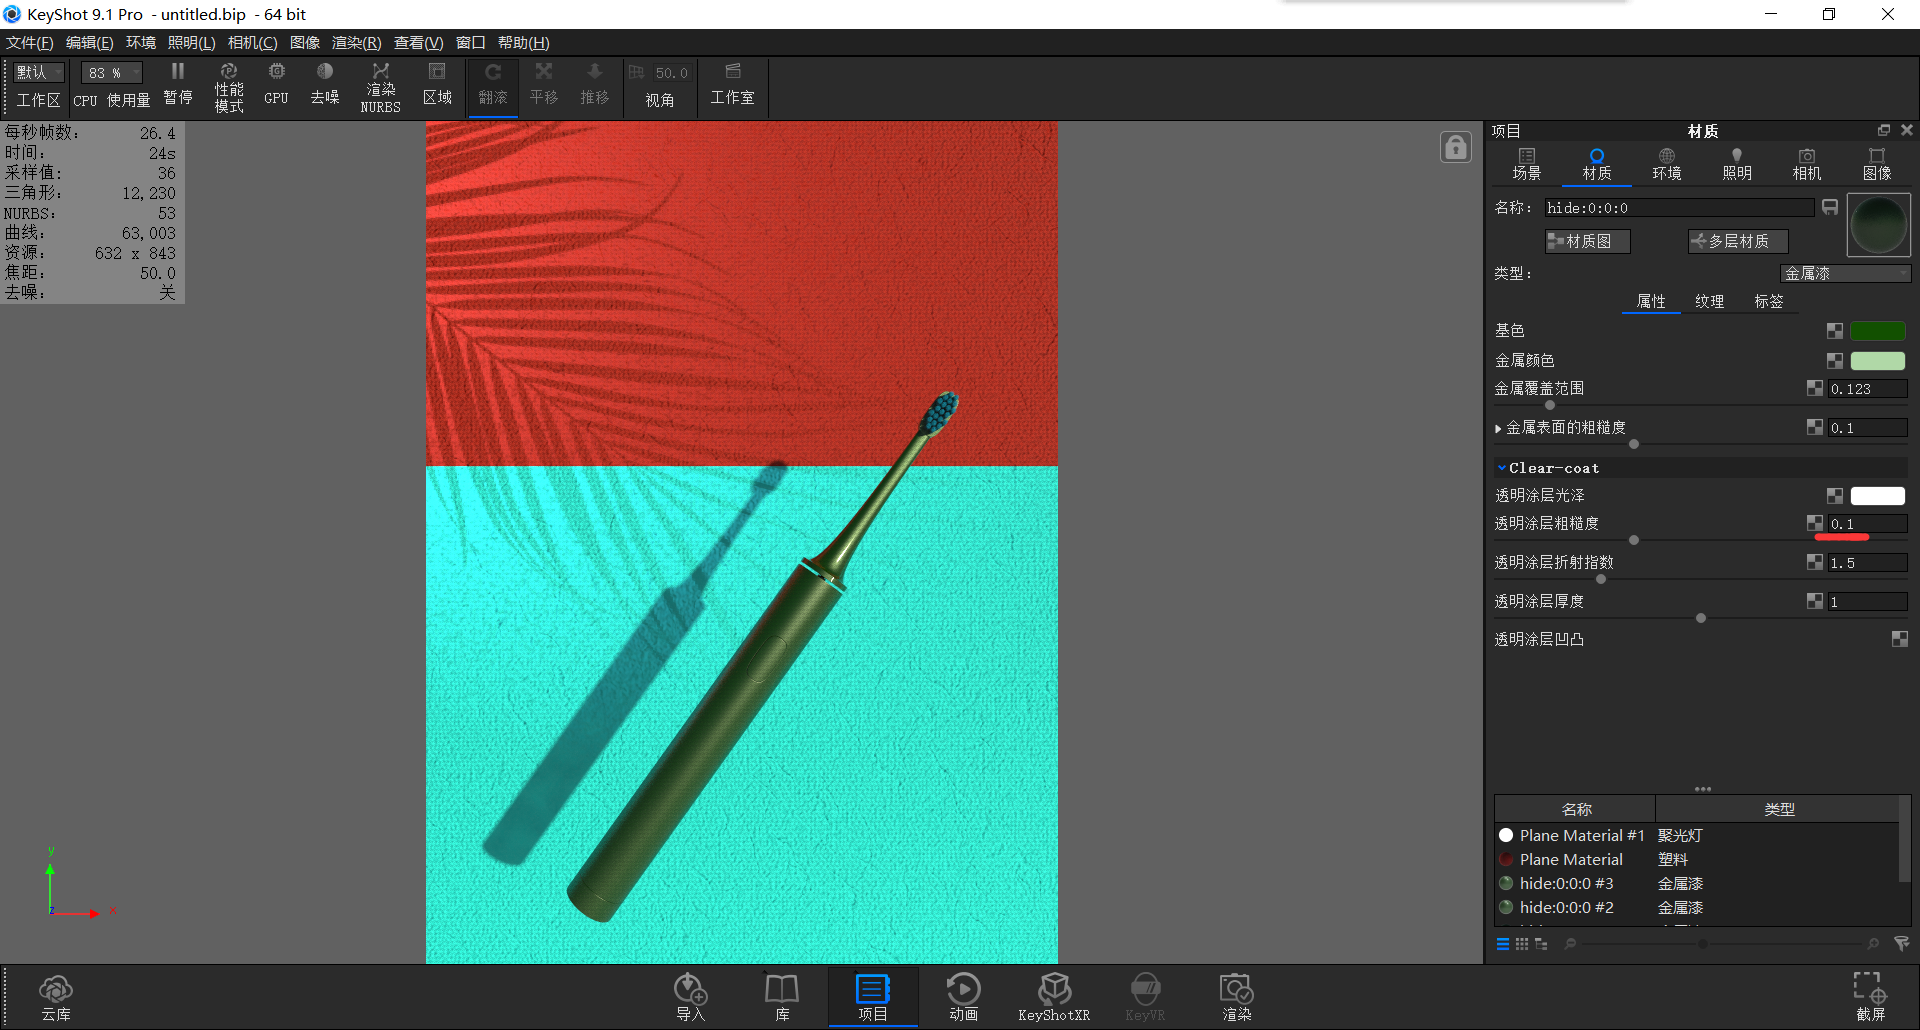This screenshot has height=1030, width=1920.
Task: Expand the 金属表面的粗糙度 property
Action: (x=1499, y=427)
